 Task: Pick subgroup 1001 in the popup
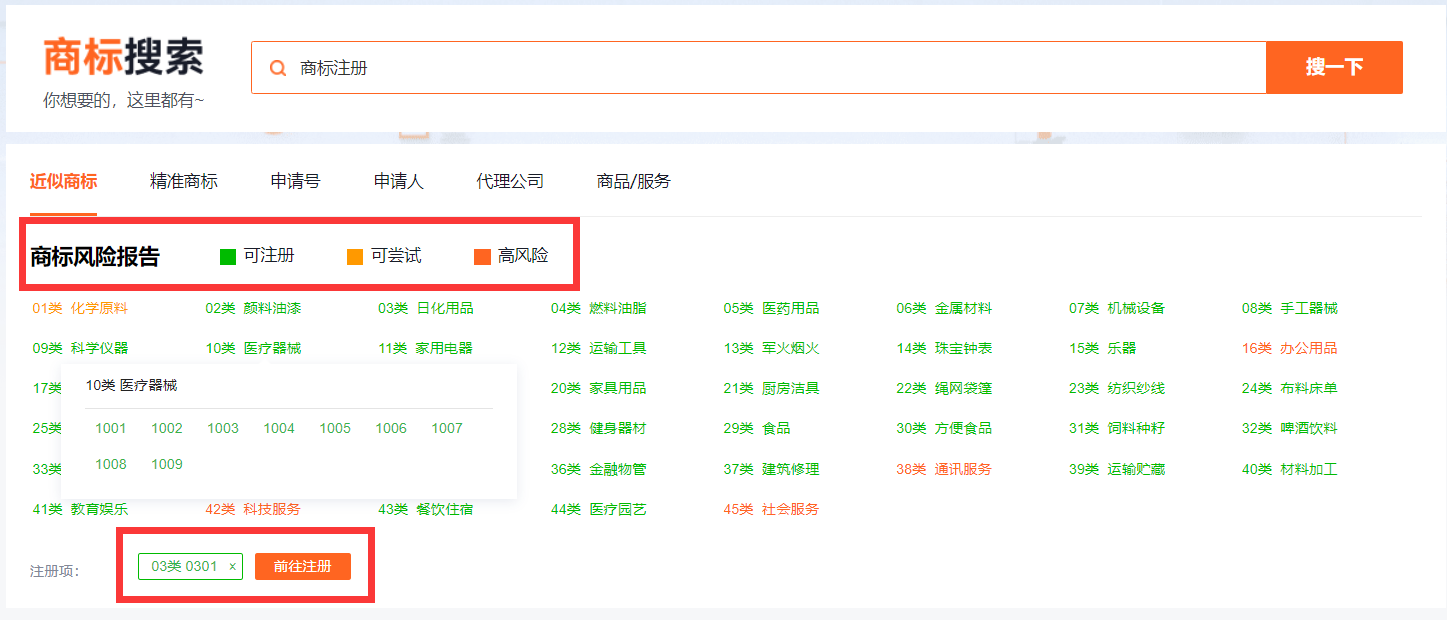tap(111, 428)
